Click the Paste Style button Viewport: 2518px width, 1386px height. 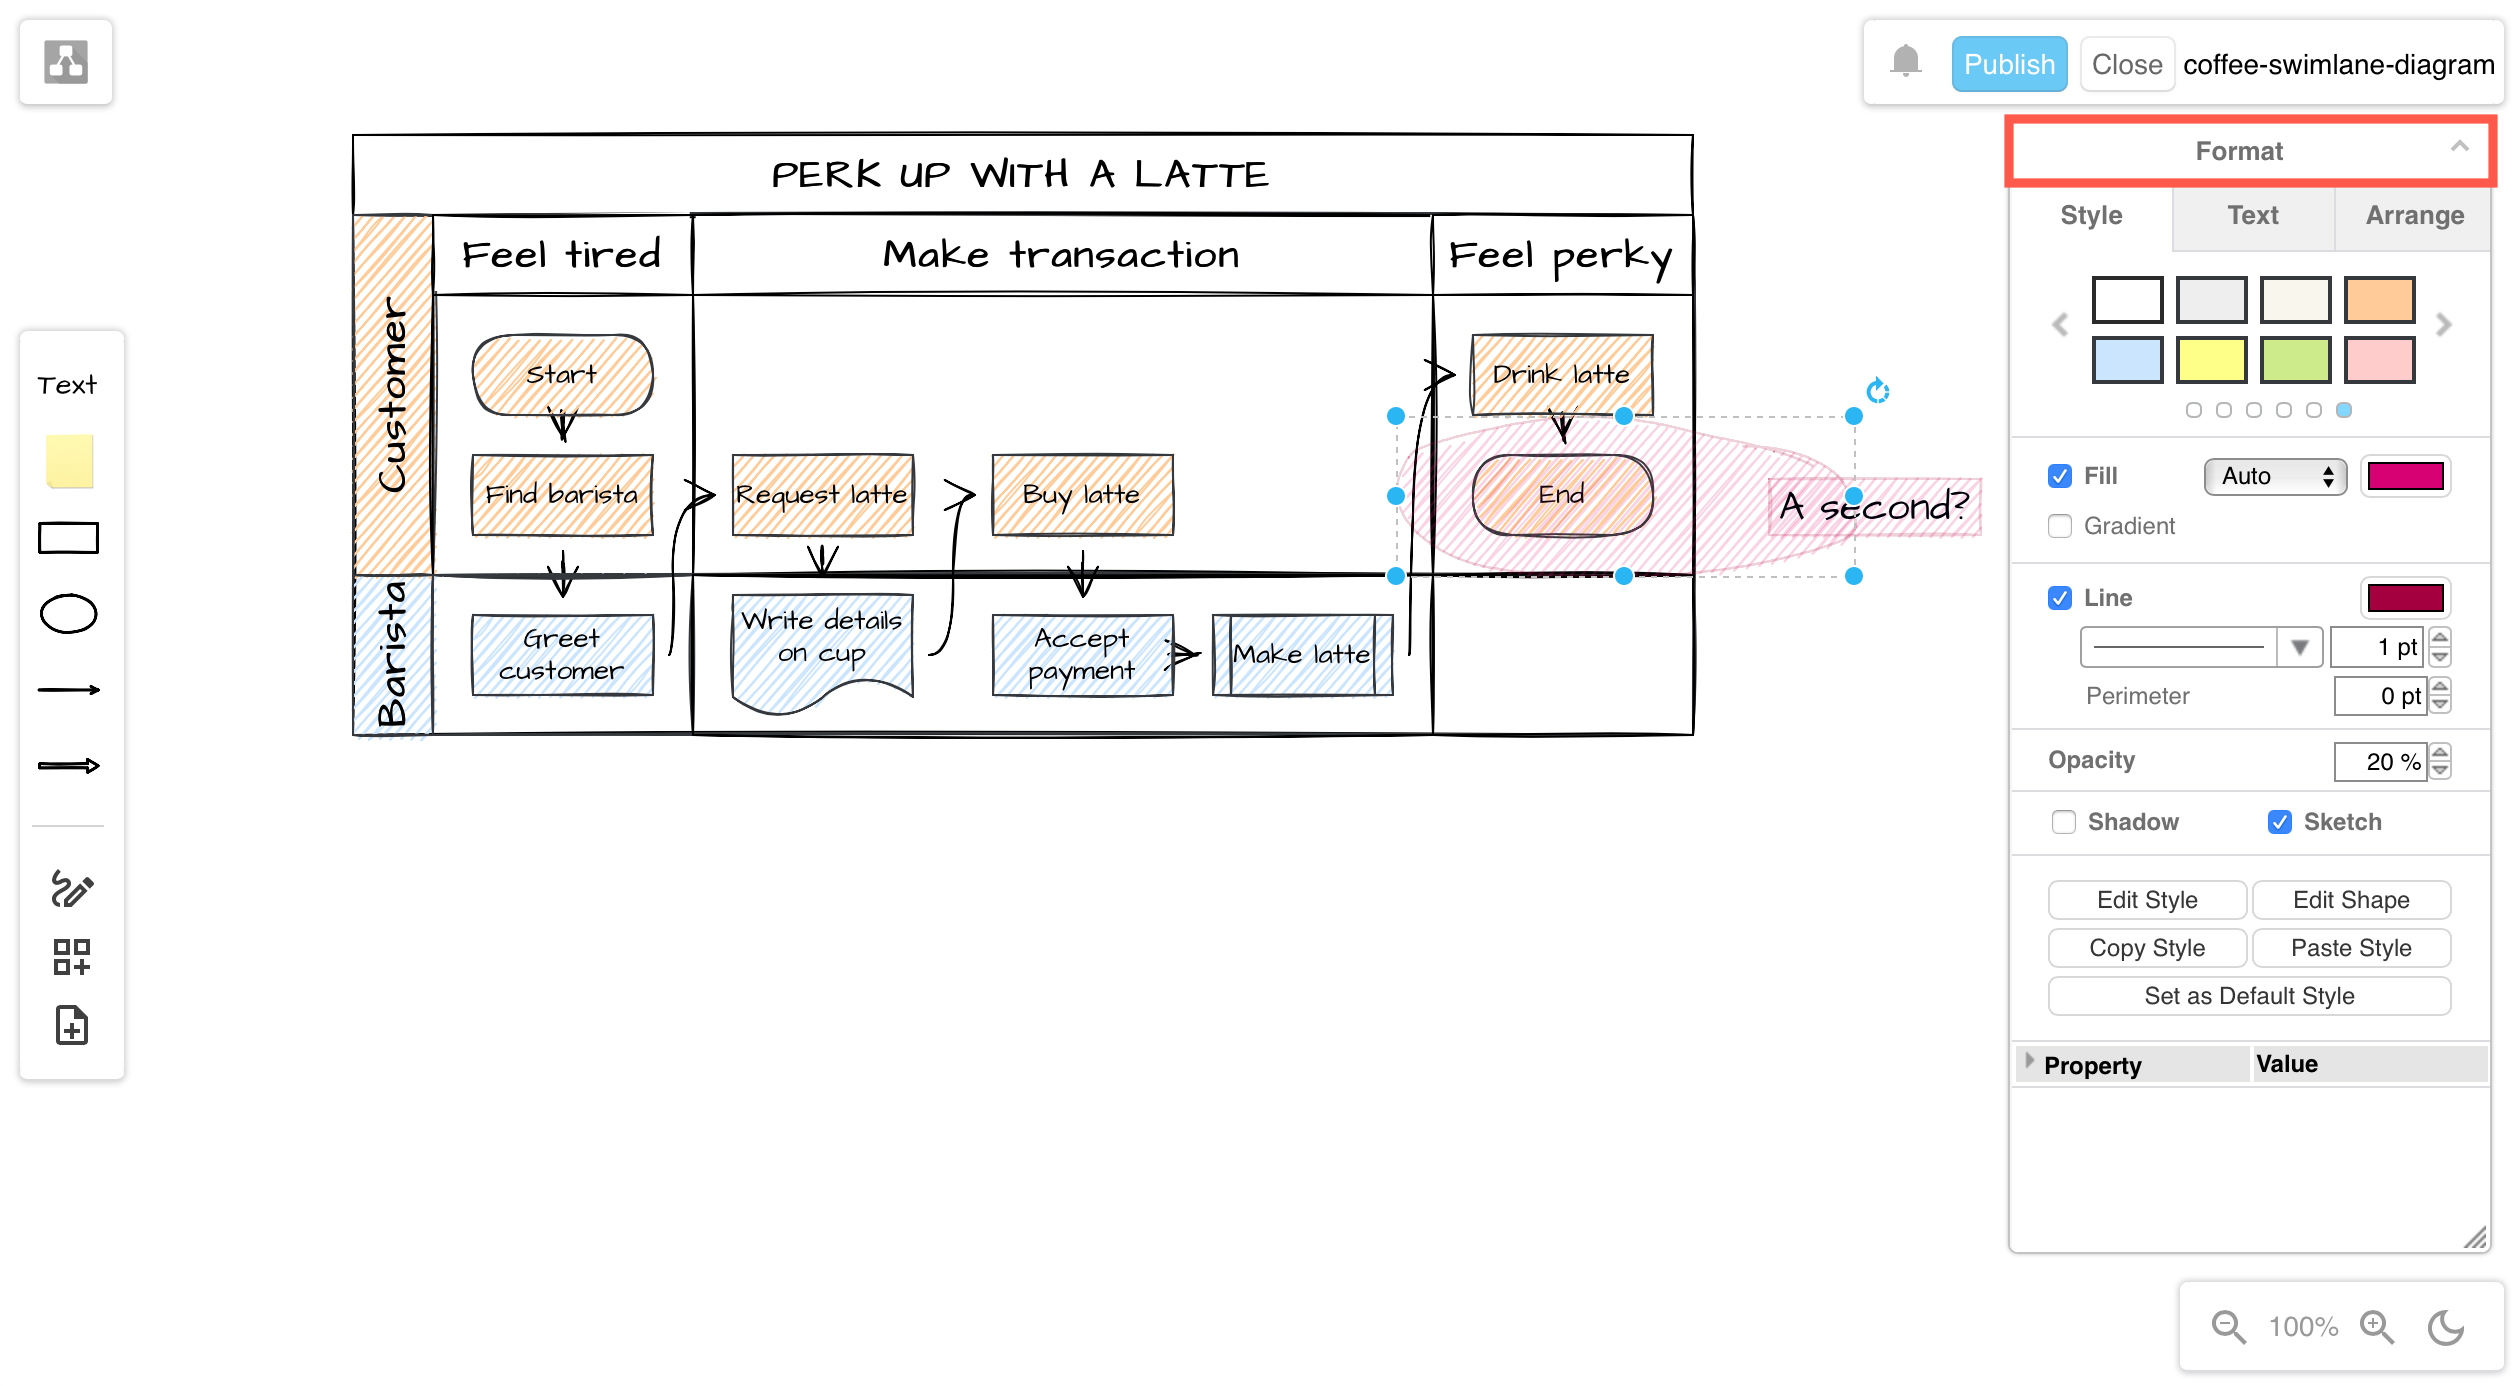2349,947
